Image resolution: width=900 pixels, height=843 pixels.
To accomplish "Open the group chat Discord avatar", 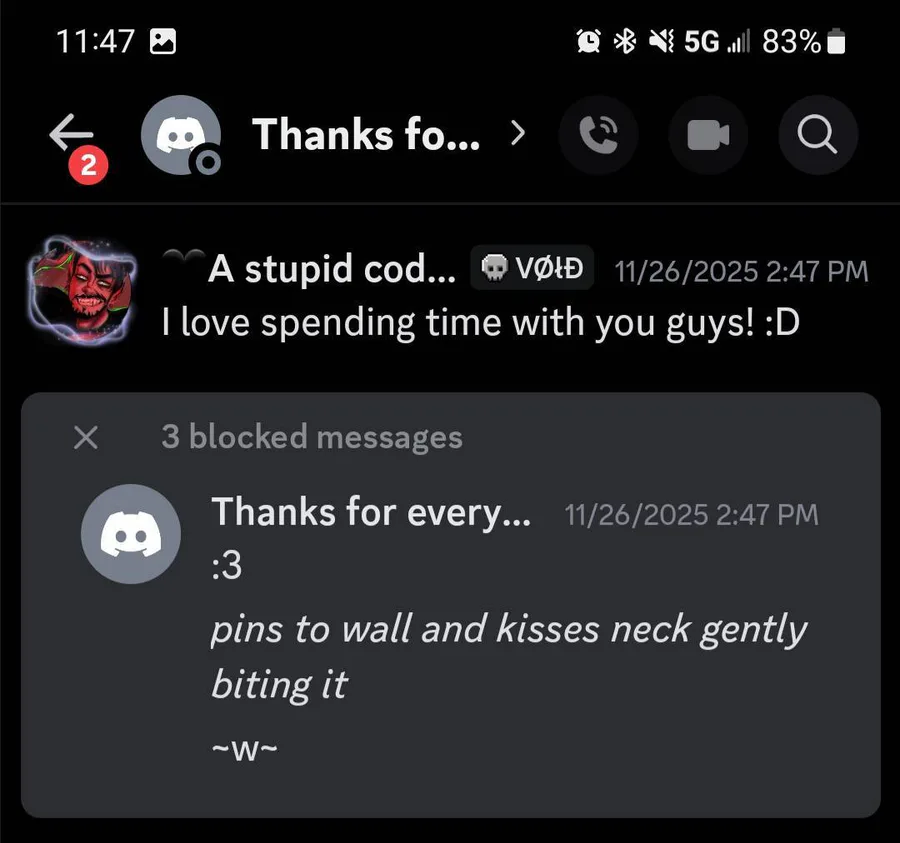I will pos(181,135).
